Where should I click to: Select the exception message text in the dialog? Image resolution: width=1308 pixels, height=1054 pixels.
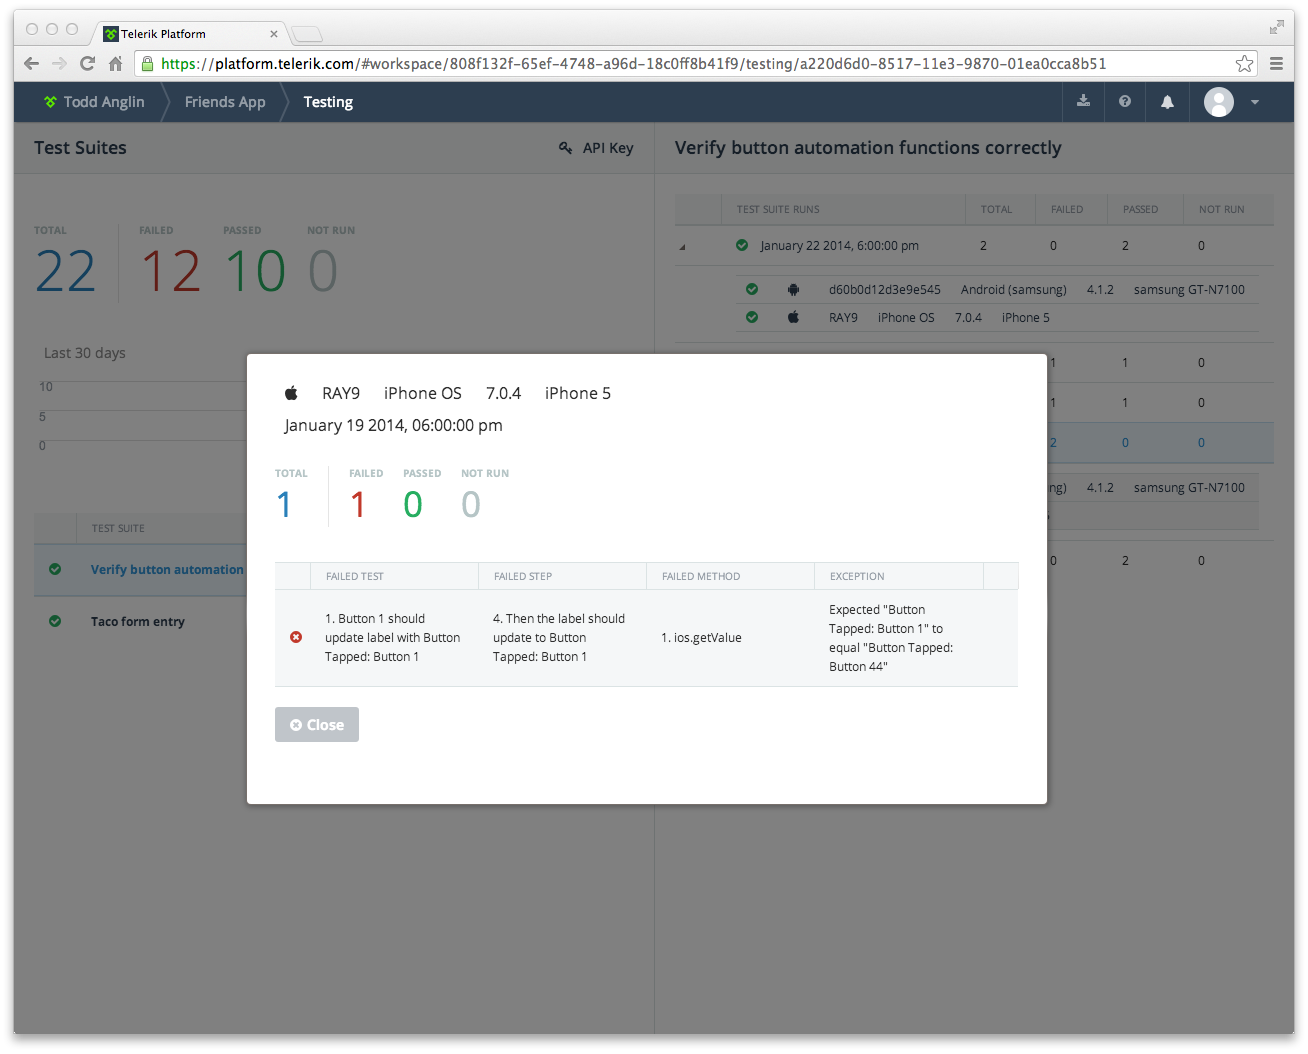891,638
